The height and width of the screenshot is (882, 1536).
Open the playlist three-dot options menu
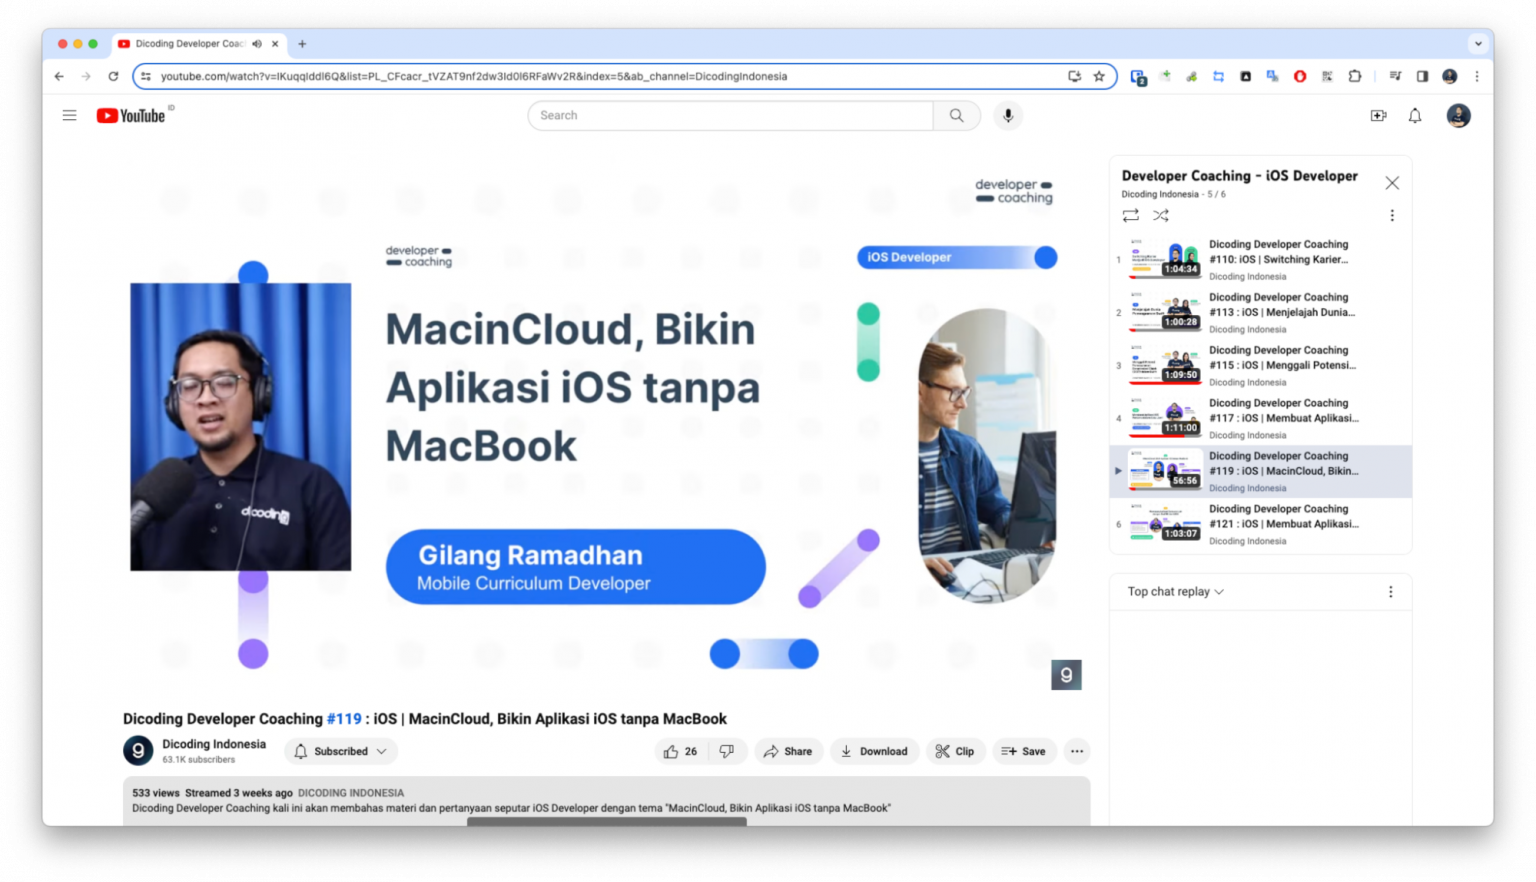pos(1391,215)
